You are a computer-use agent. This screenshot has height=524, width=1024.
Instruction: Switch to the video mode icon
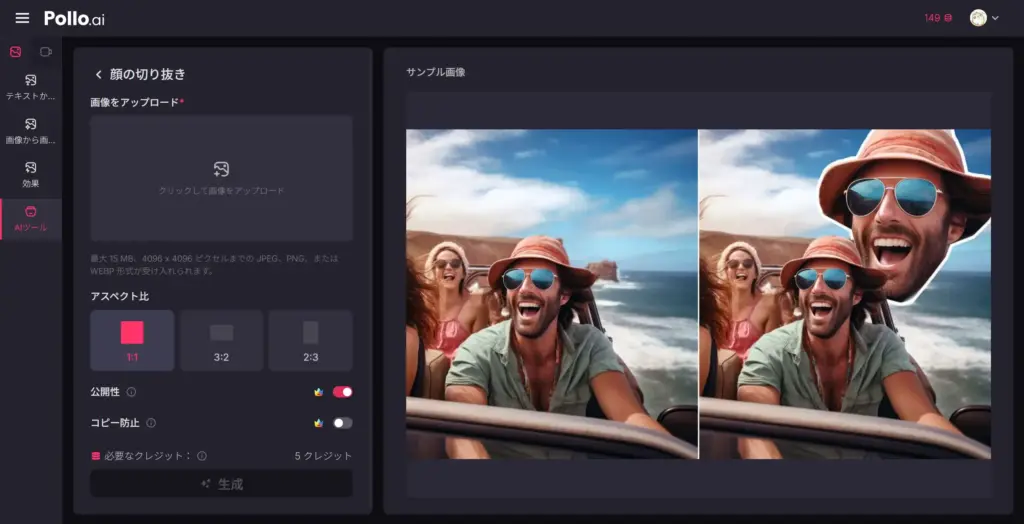tap(45, 52)
